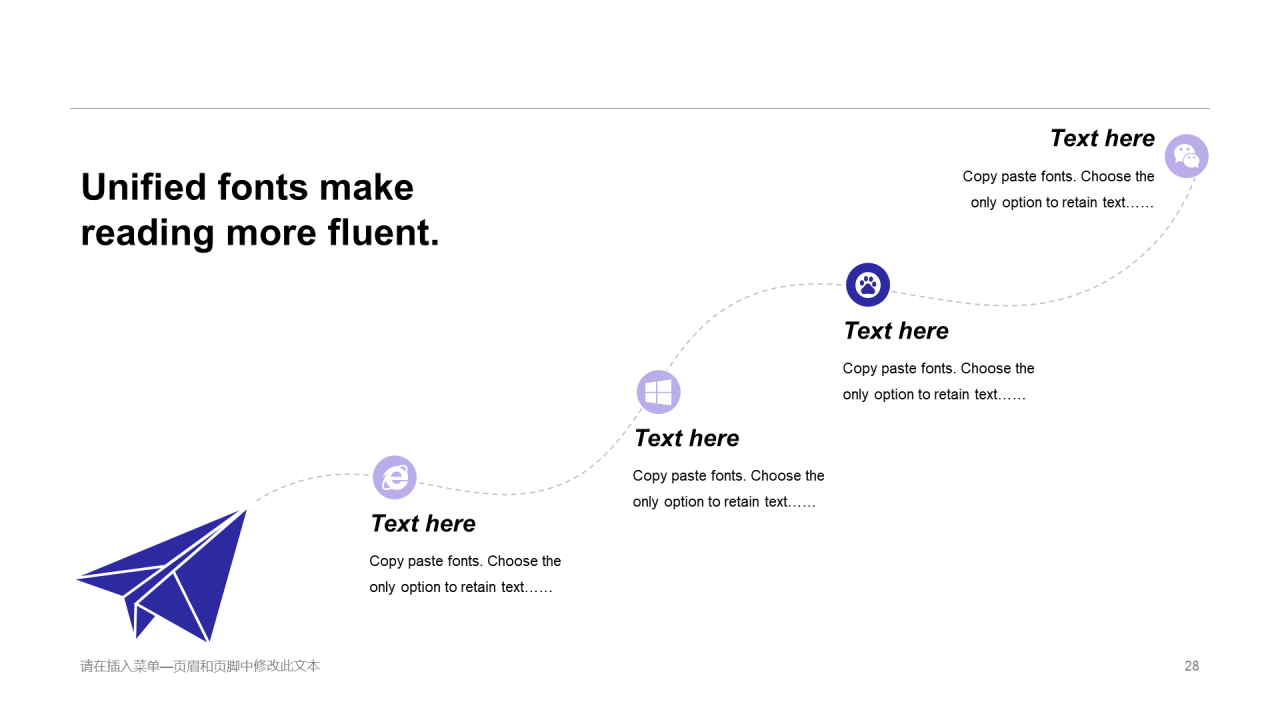Select the slide title 'Unified fonts make reading more fluent.'
Image resolution: width=1280 pixels, height=720 pixels.
(260, 210)
